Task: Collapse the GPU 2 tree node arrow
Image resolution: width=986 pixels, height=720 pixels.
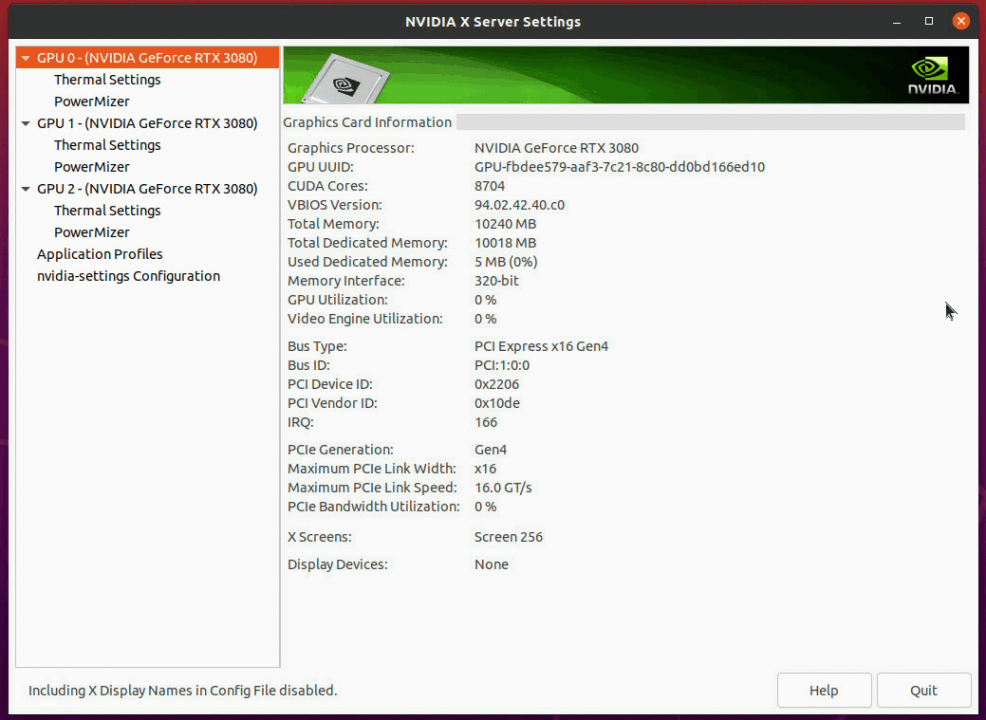Action: pos(26,189)
